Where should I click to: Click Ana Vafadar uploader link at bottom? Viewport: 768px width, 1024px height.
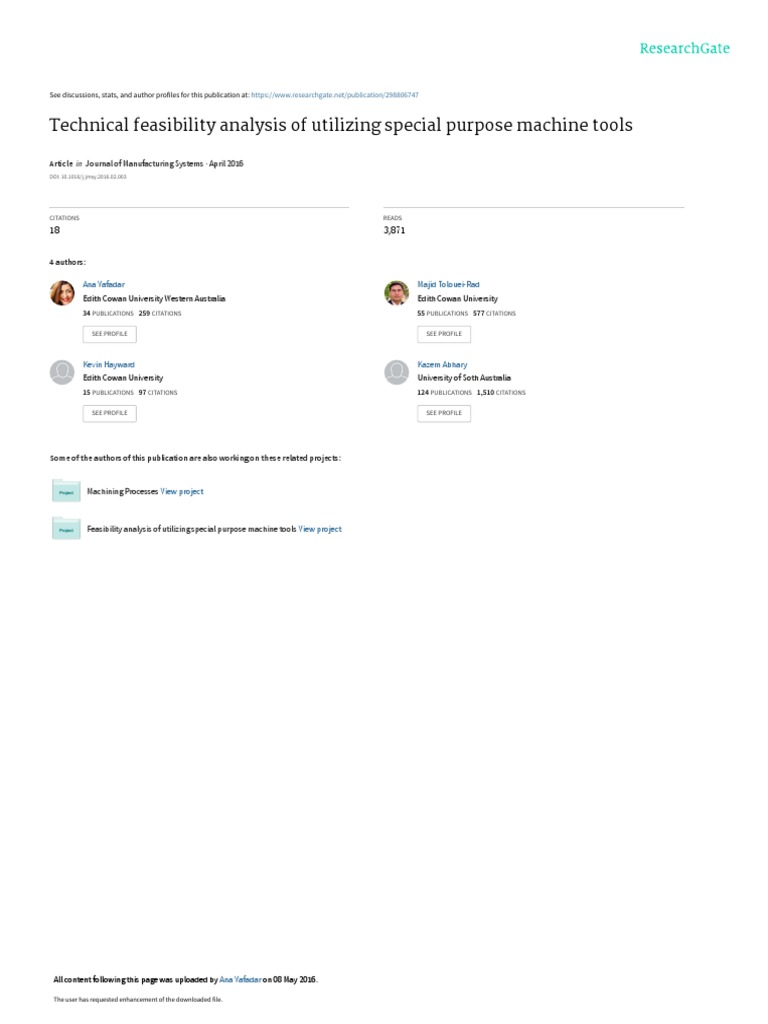tap(240, 980)
